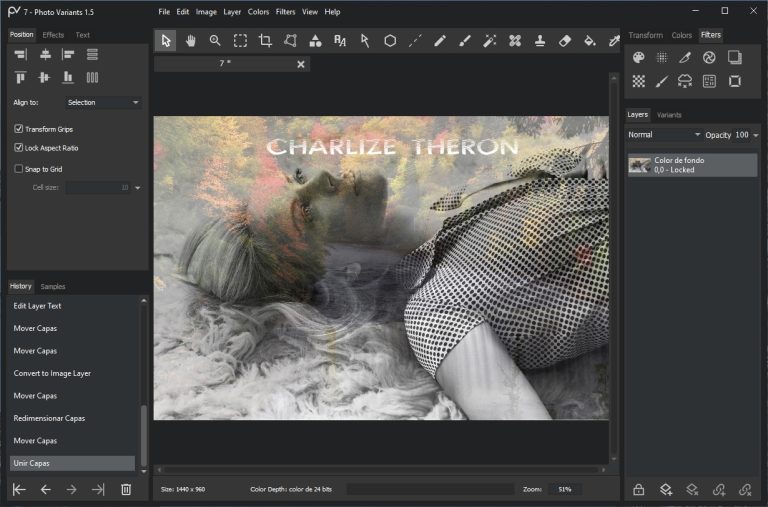The height and width of the screenshot is (507, 768).
Task: Switch to the Effects tab
Action: click(53, 35)
